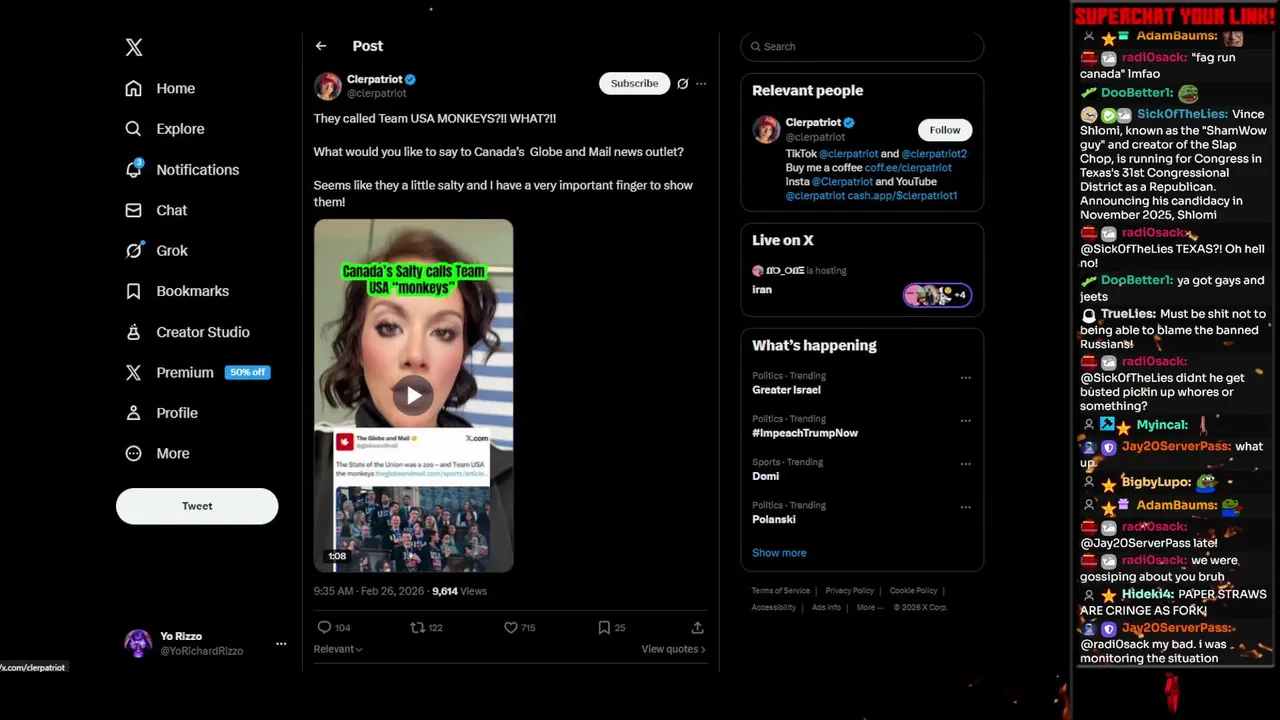Bookmark the post with bookmark icon

pos(604,627)
